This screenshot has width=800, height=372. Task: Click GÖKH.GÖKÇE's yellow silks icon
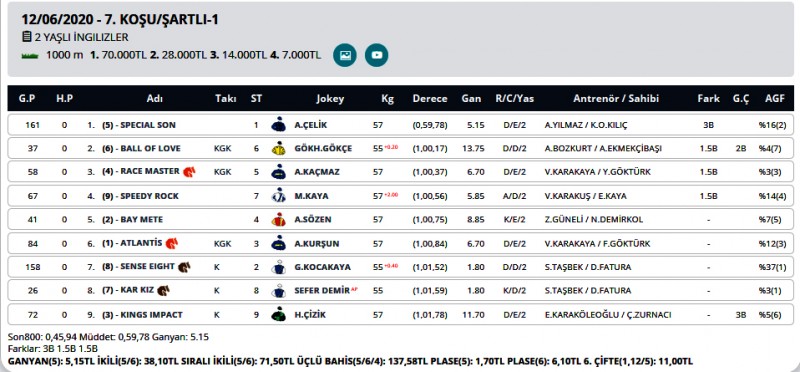click(278, 148)
